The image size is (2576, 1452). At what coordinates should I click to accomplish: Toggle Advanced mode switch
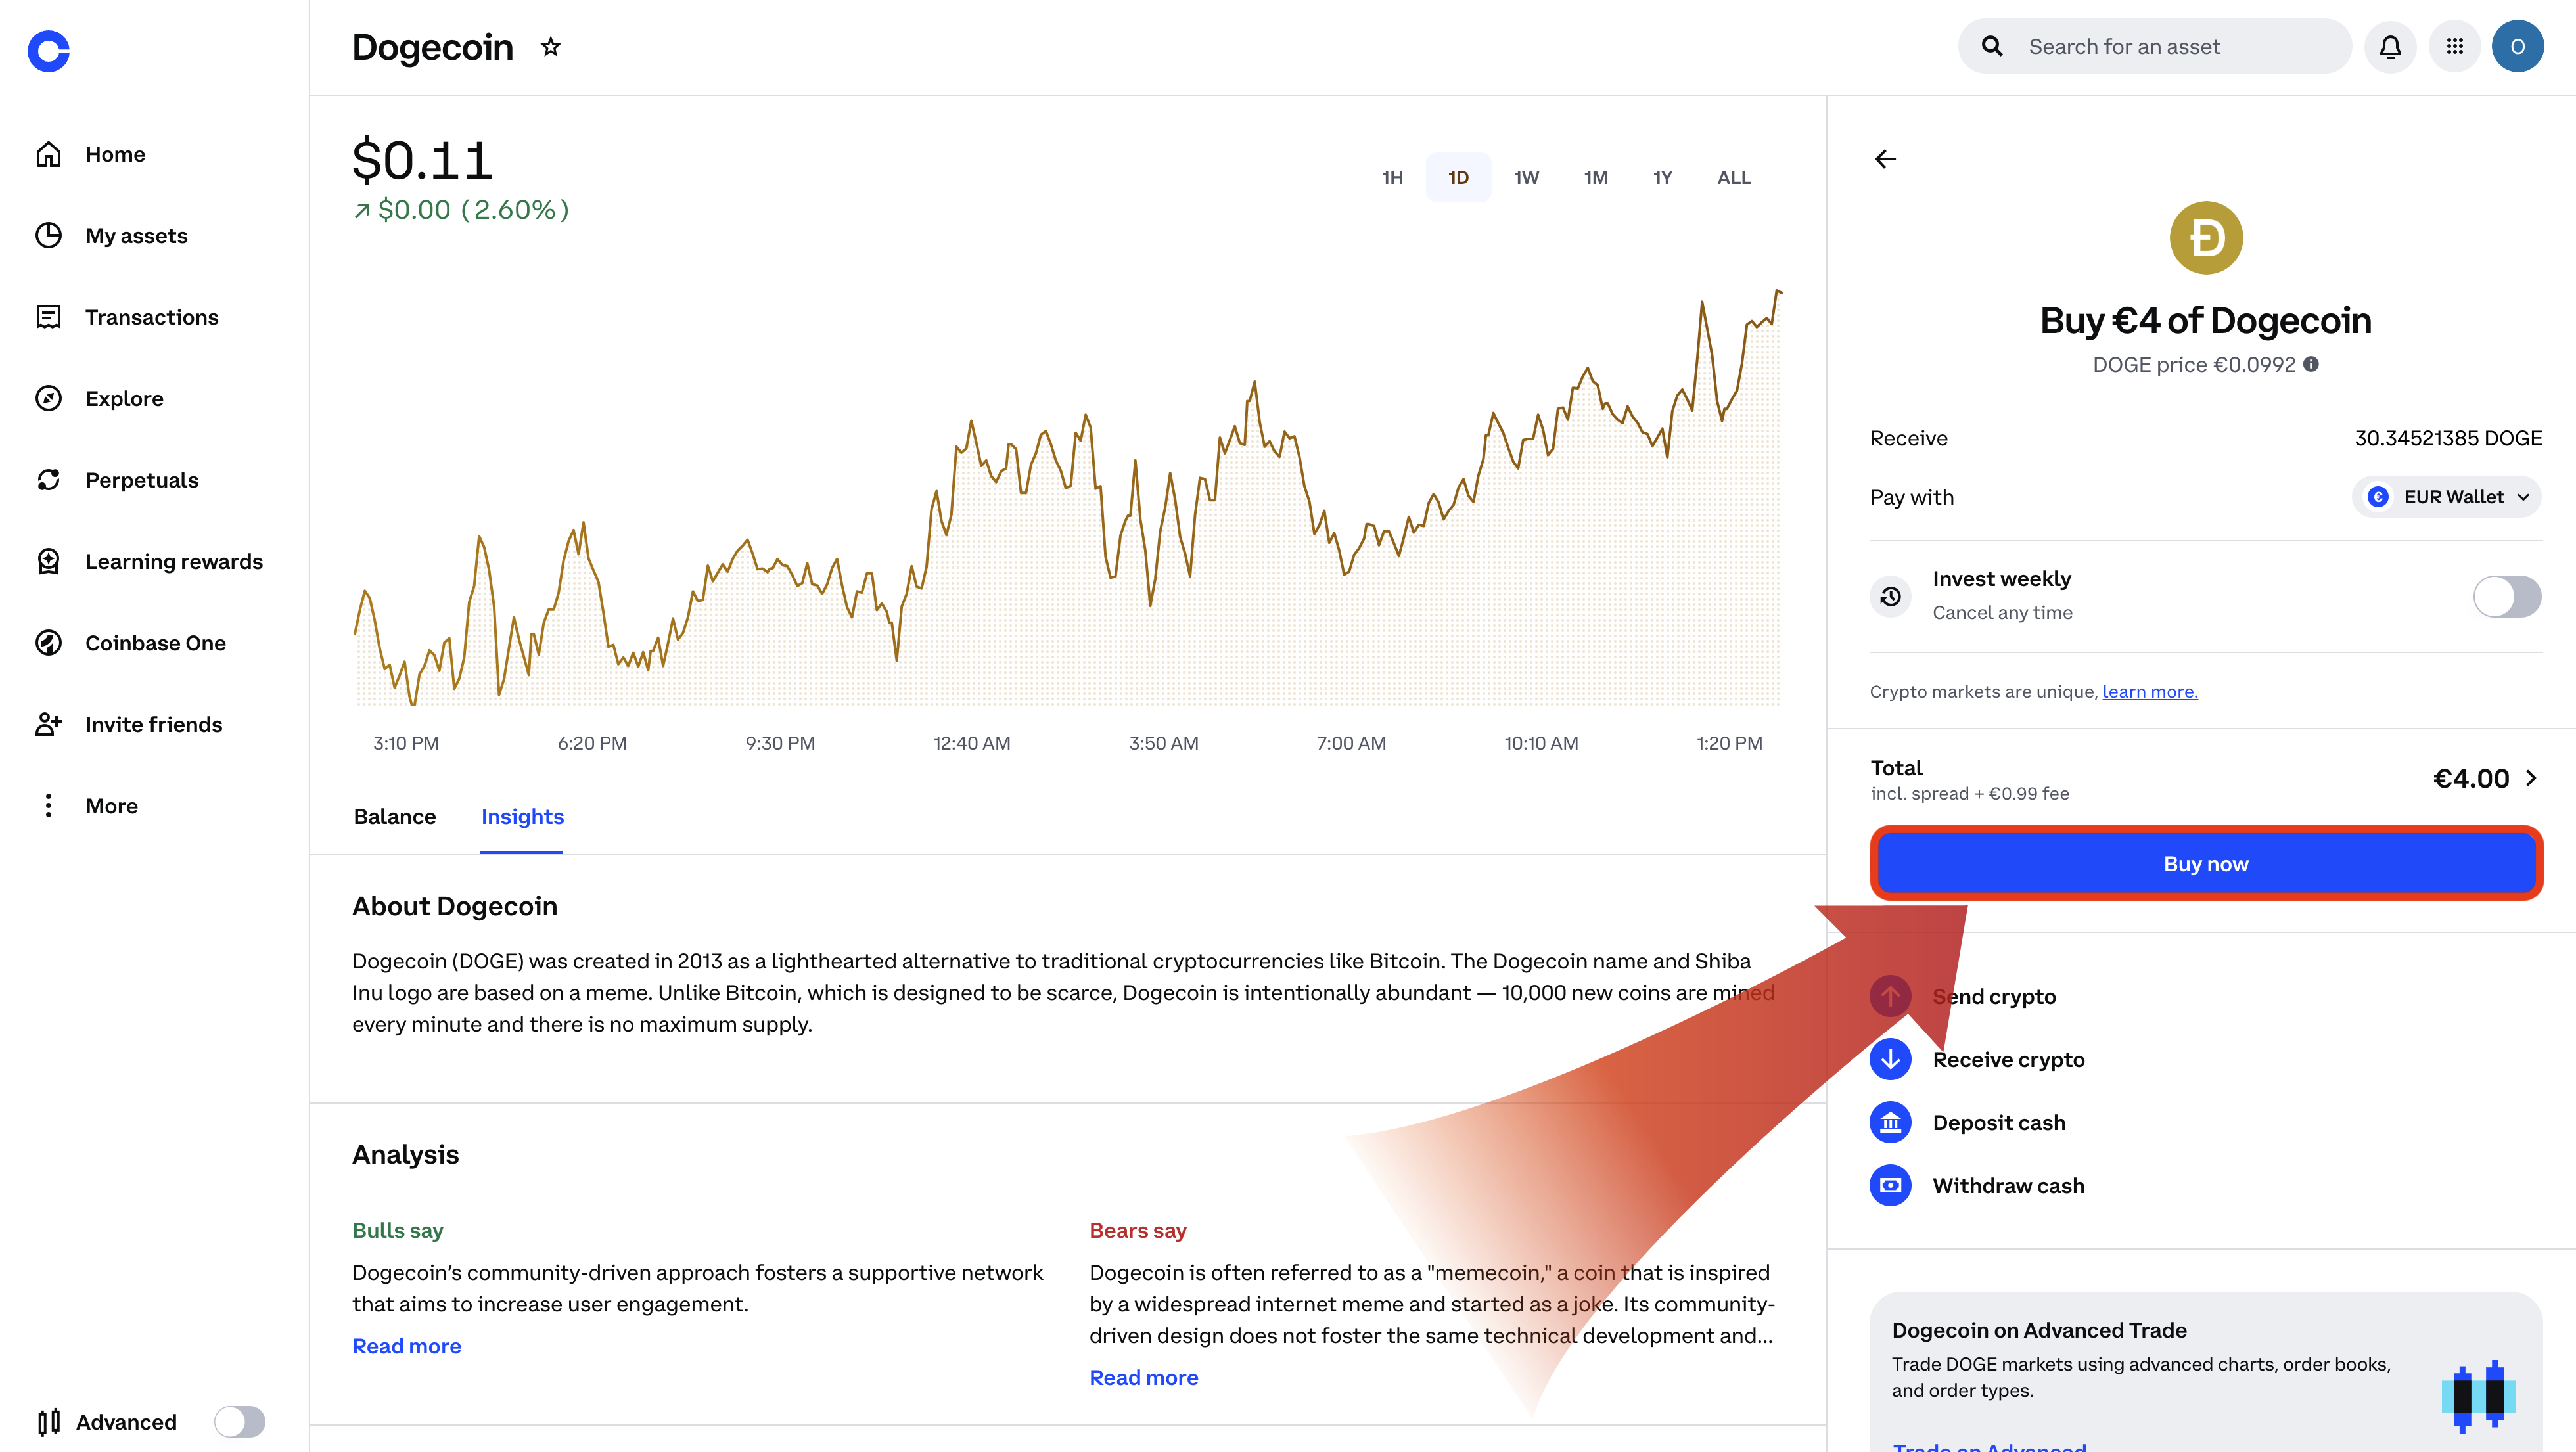pyautogui.click(x=240, y=1421)
